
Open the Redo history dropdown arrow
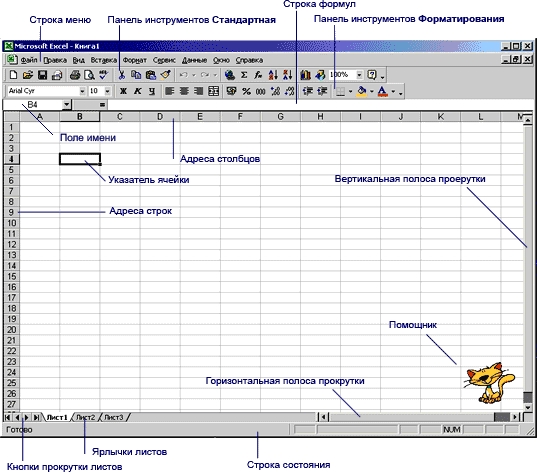(215, 75)
